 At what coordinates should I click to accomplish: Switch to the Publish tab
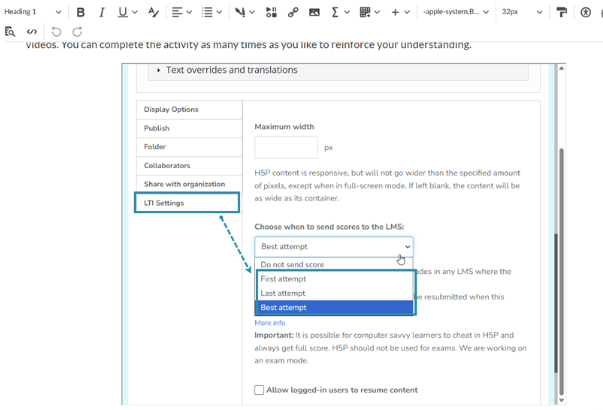[x=189, y=128]
